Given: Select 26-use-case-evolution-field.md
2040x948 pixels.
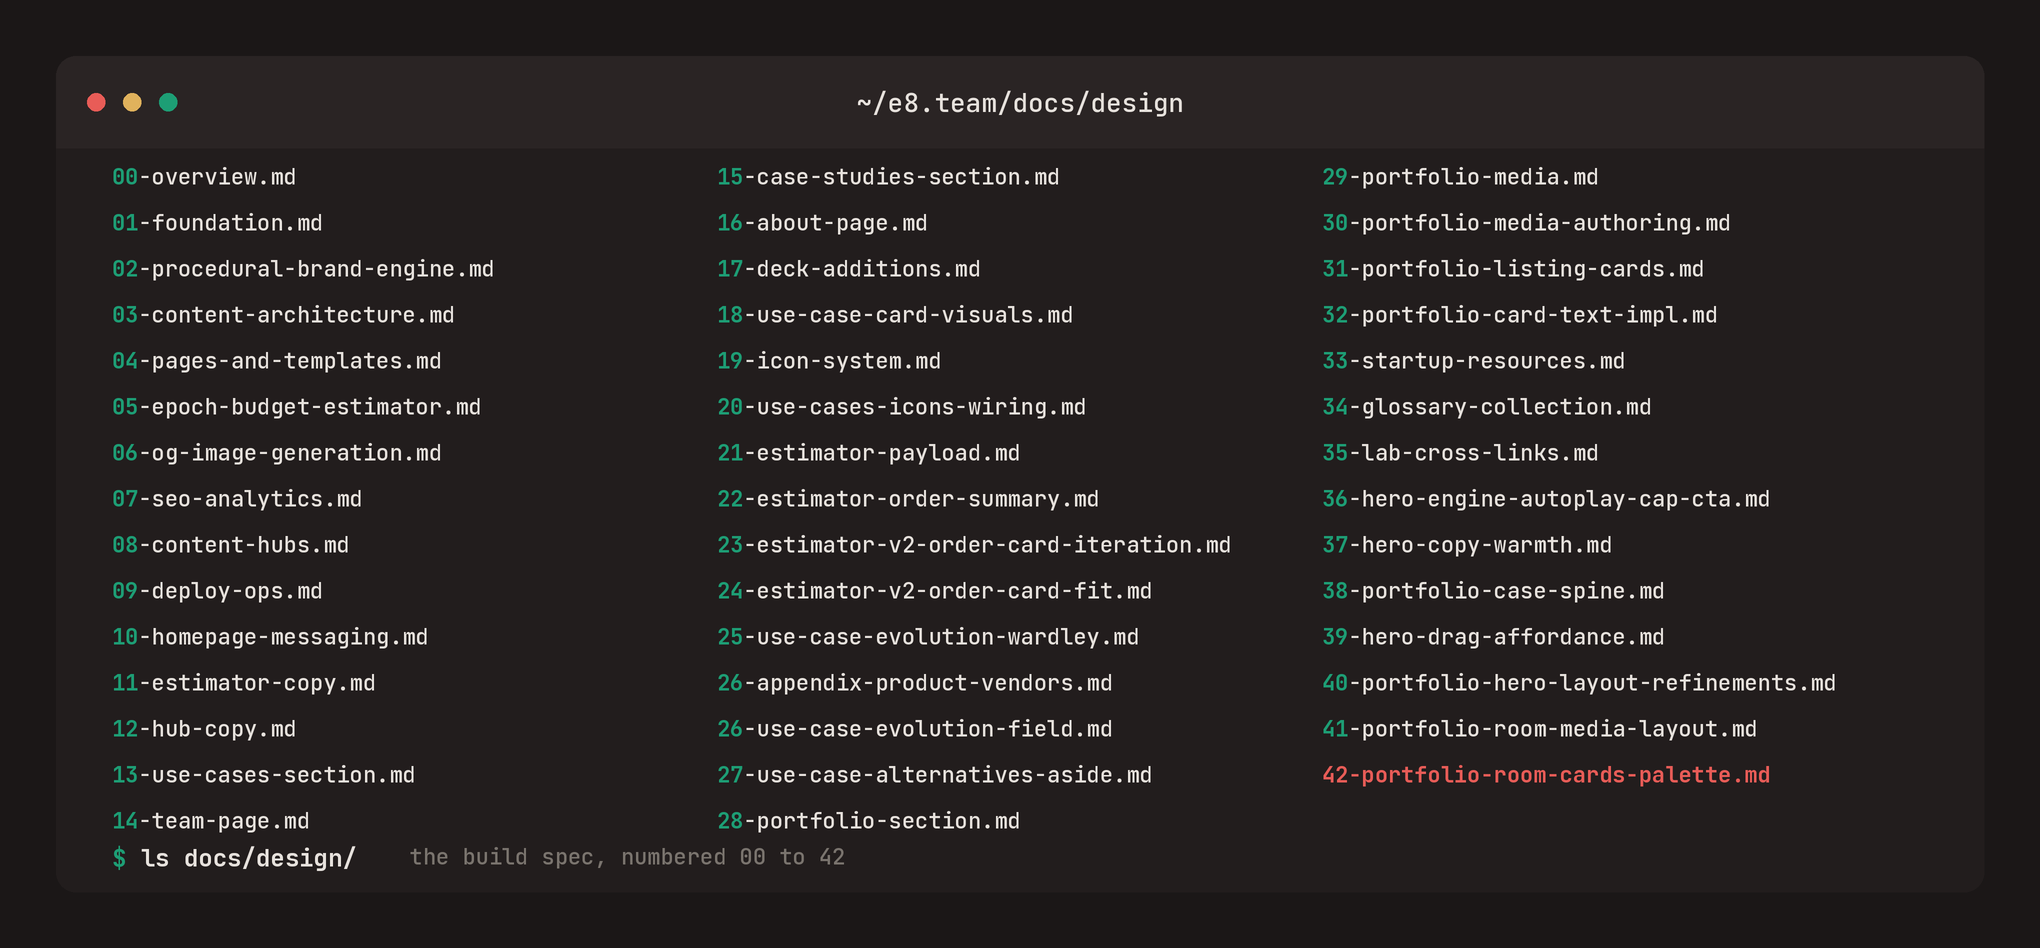Looking at the screenshot, I should click(x=915, y=729).
